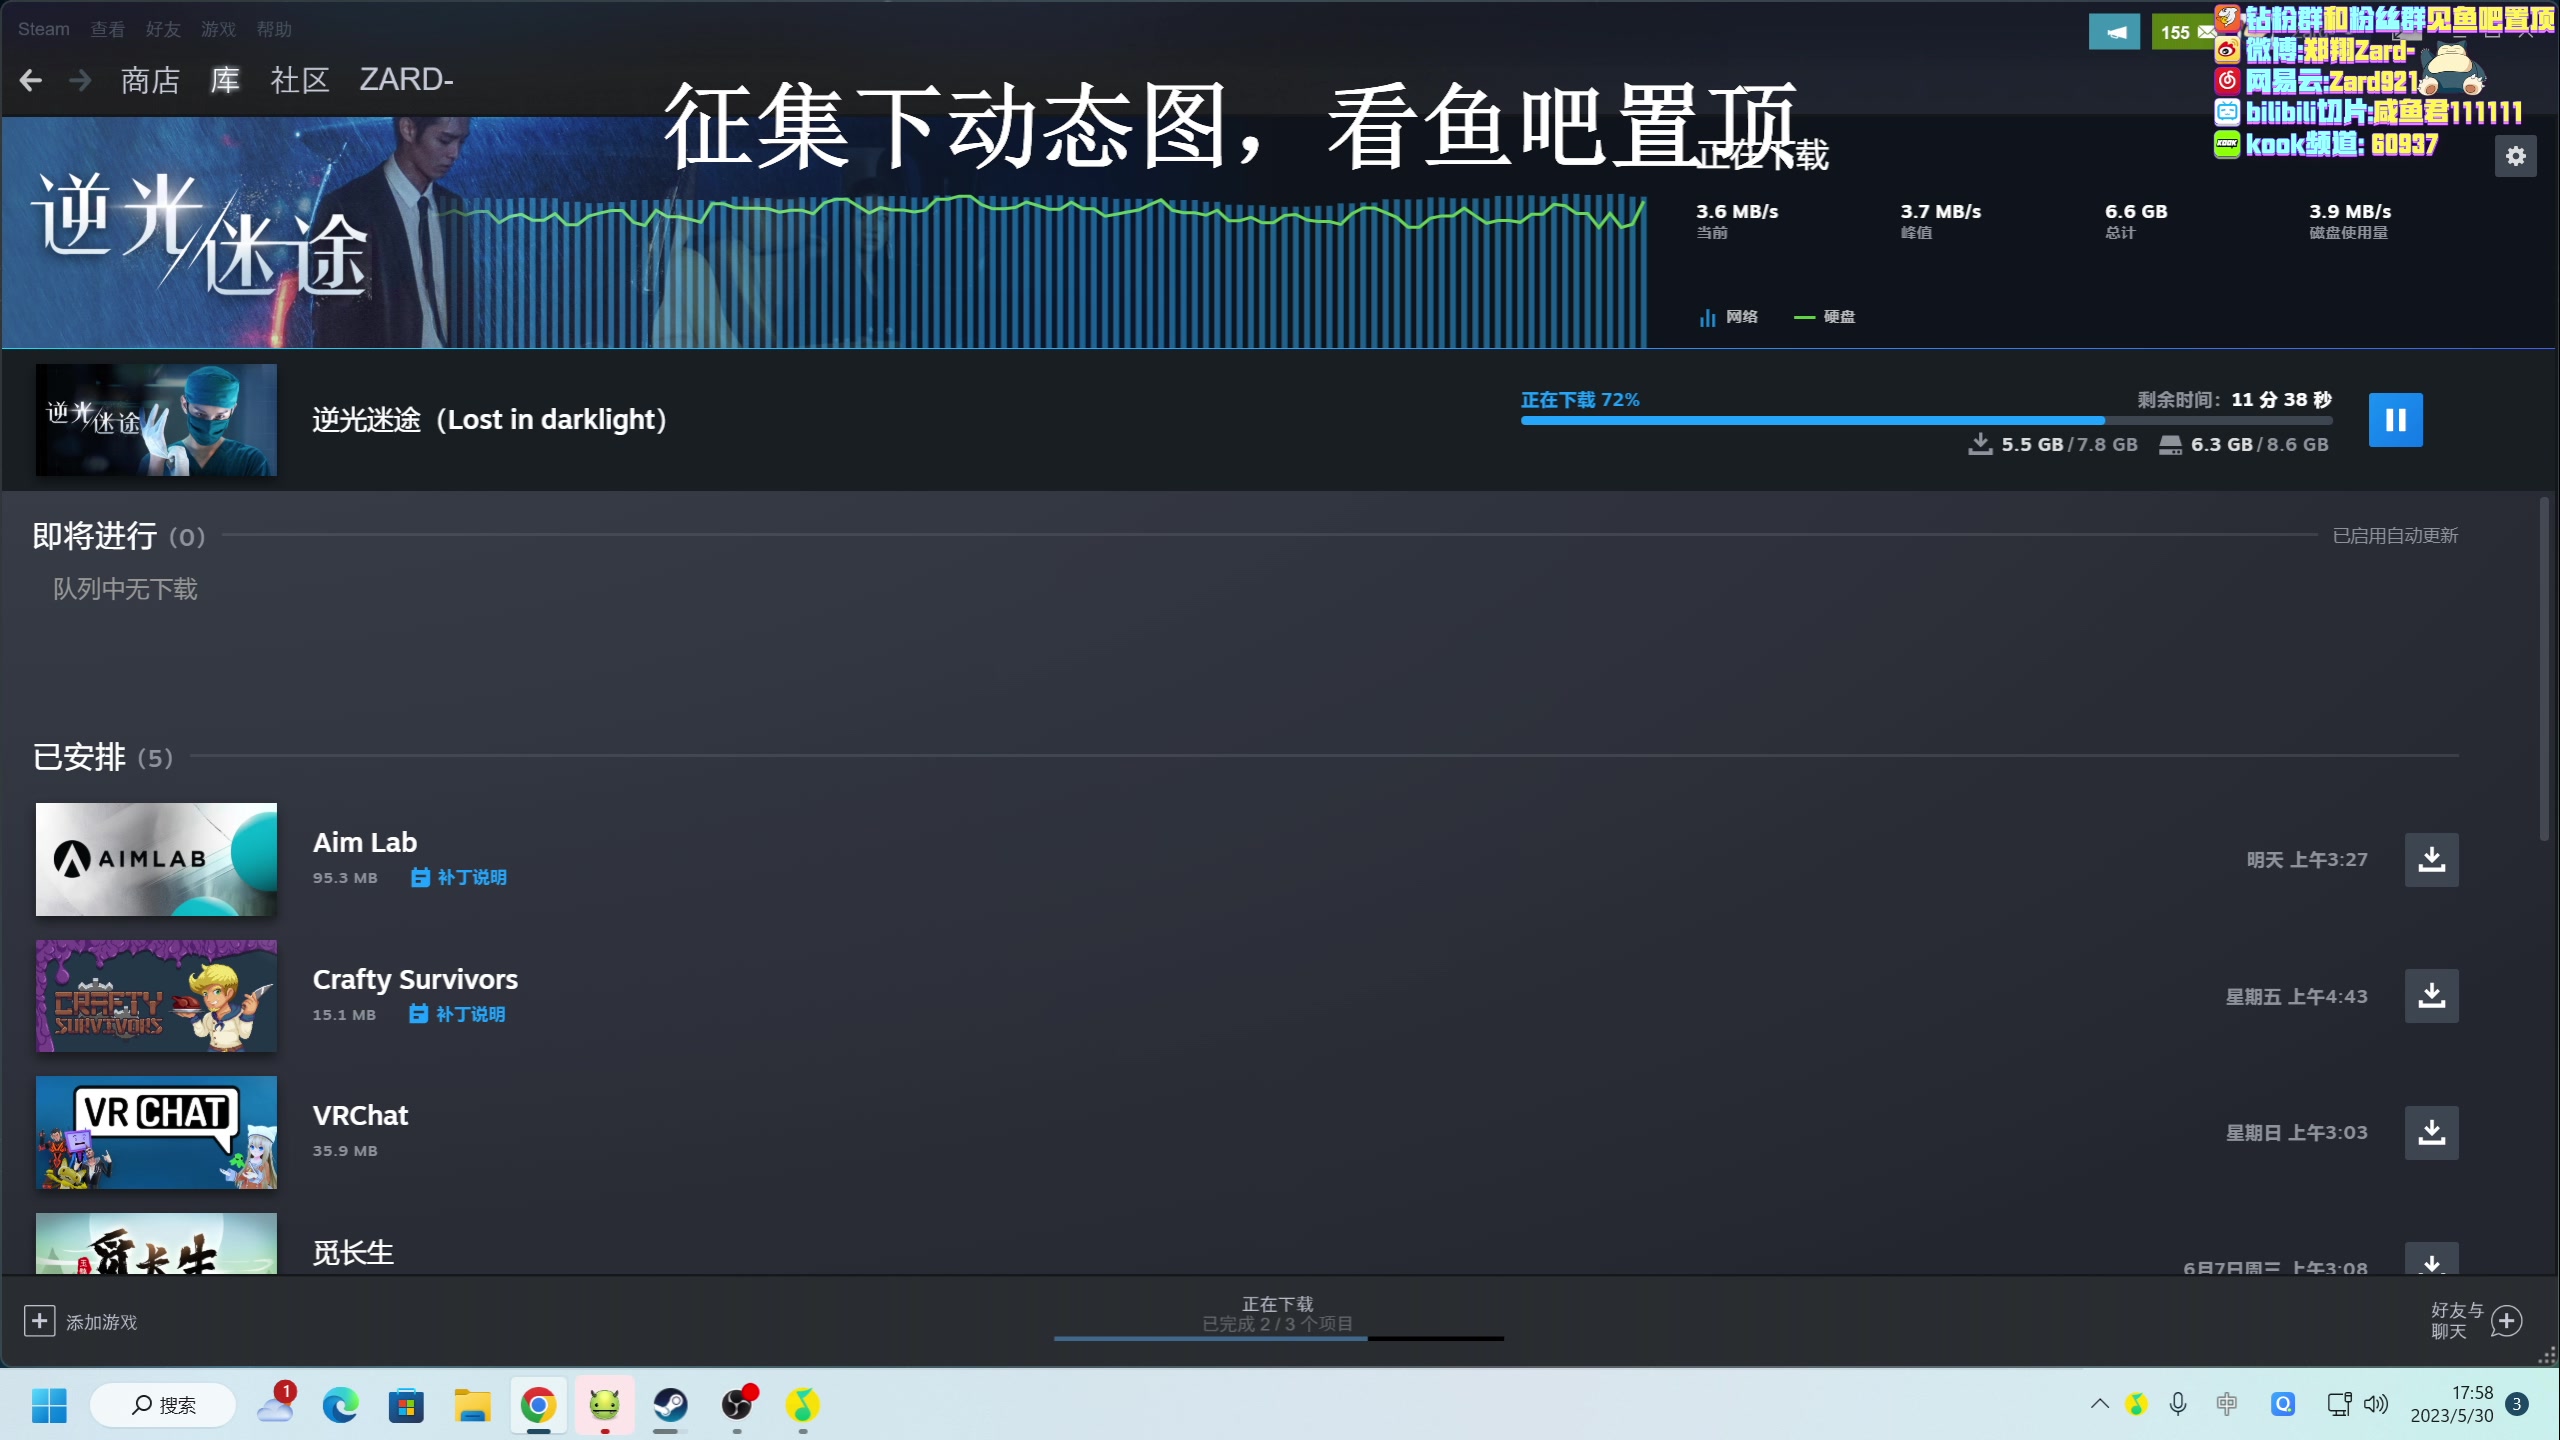Screen dimensions: 2560x1440
Task: Open Steam from the Windows taskbar
Action: [670, 1405]
